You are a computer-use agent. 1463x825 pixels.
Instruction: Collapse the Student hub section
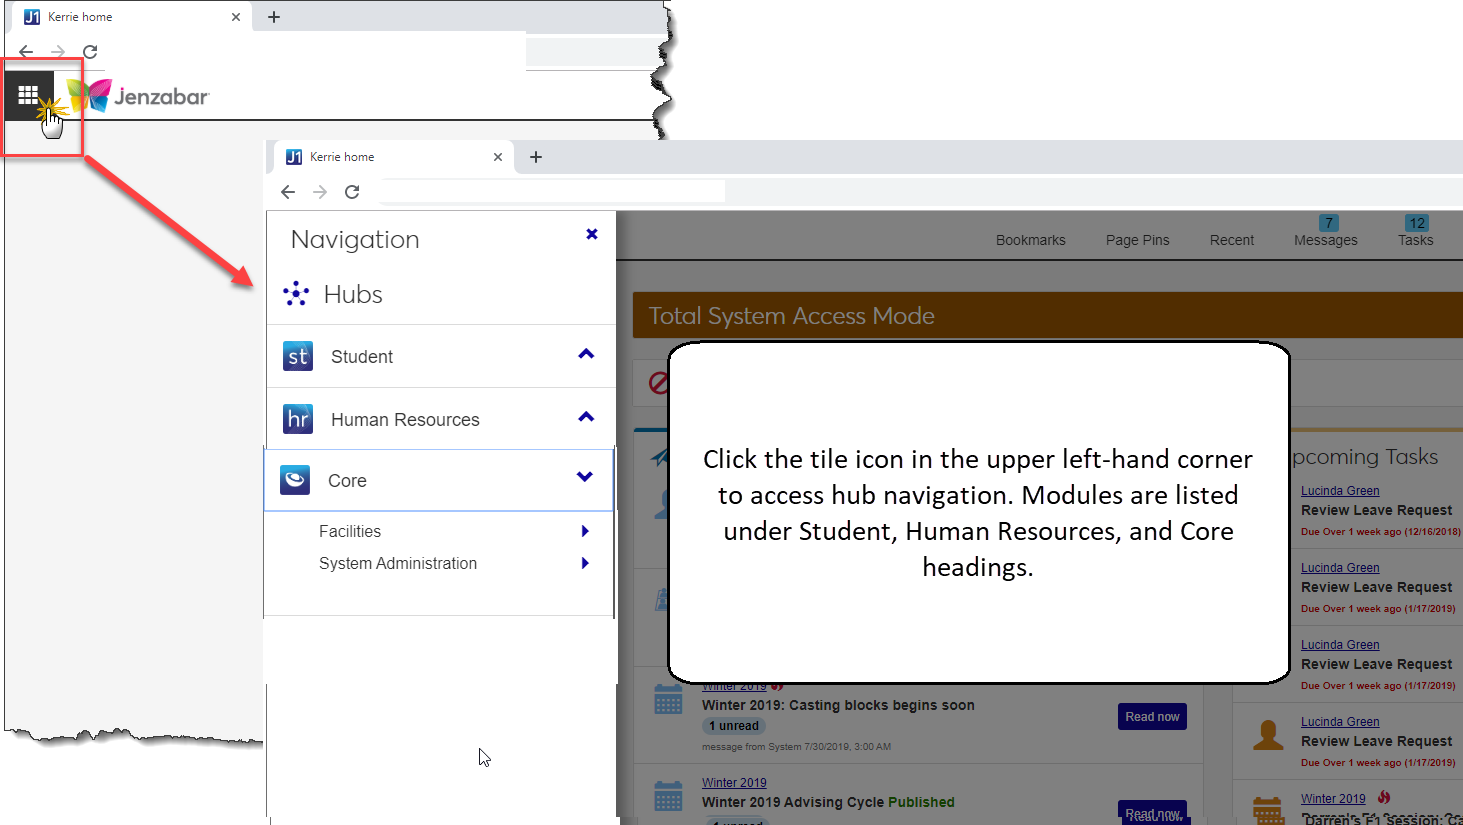pyautogui.click(x=585, y=355)
